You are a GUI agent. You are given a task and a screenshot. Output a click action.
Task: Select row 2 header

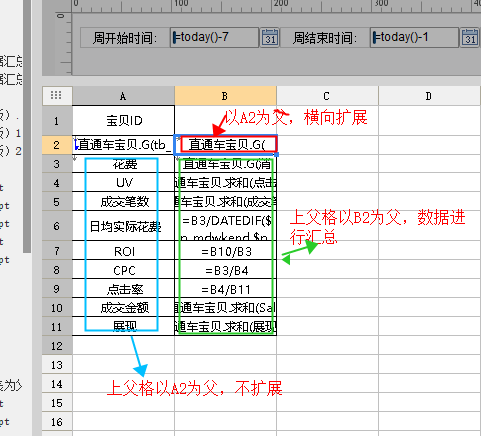pos(57,145)
